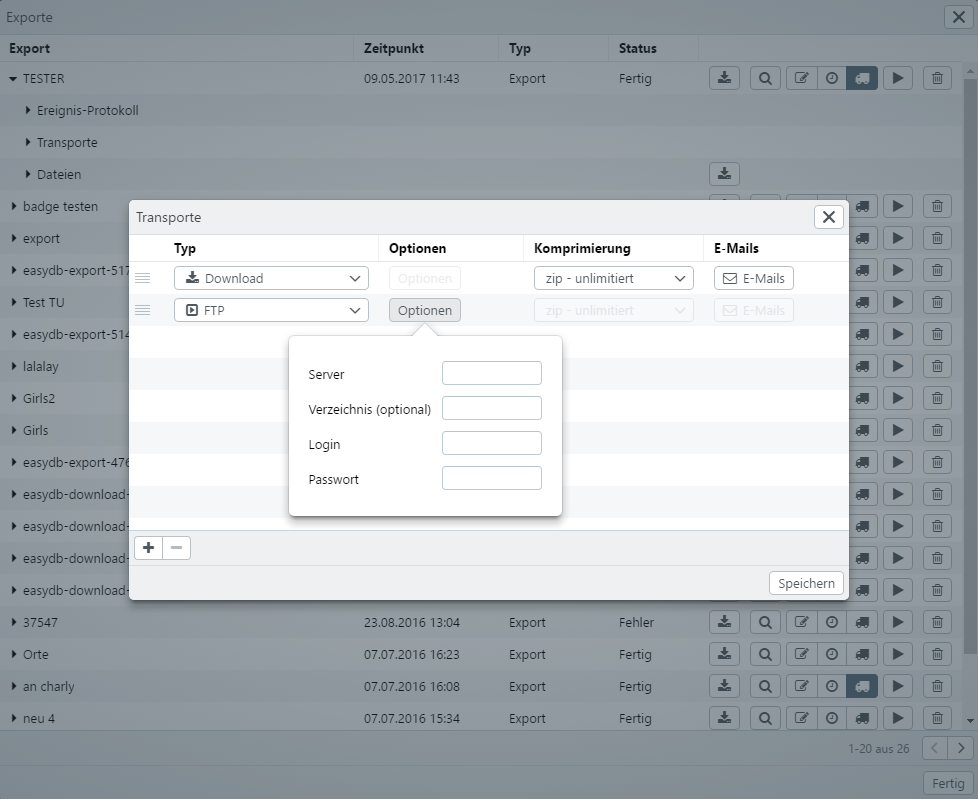
Task: Click the play icon in Orte row
Action: tap(898, 654)
